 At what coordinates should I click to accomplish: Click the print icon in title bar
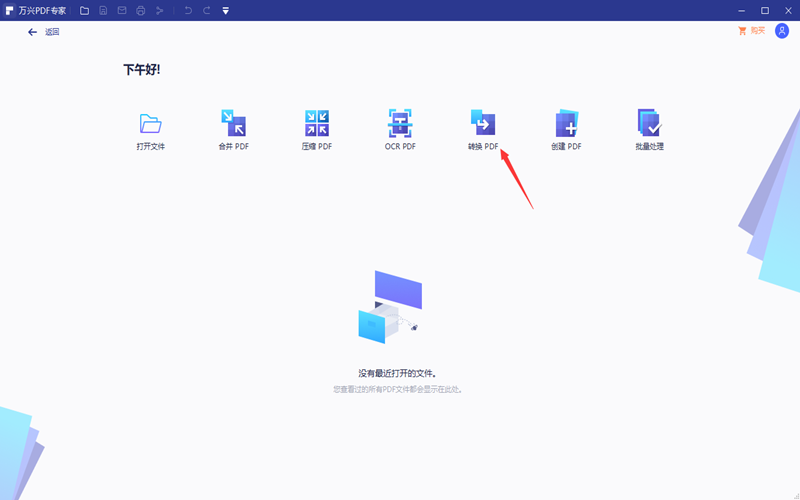coord(141,11)
